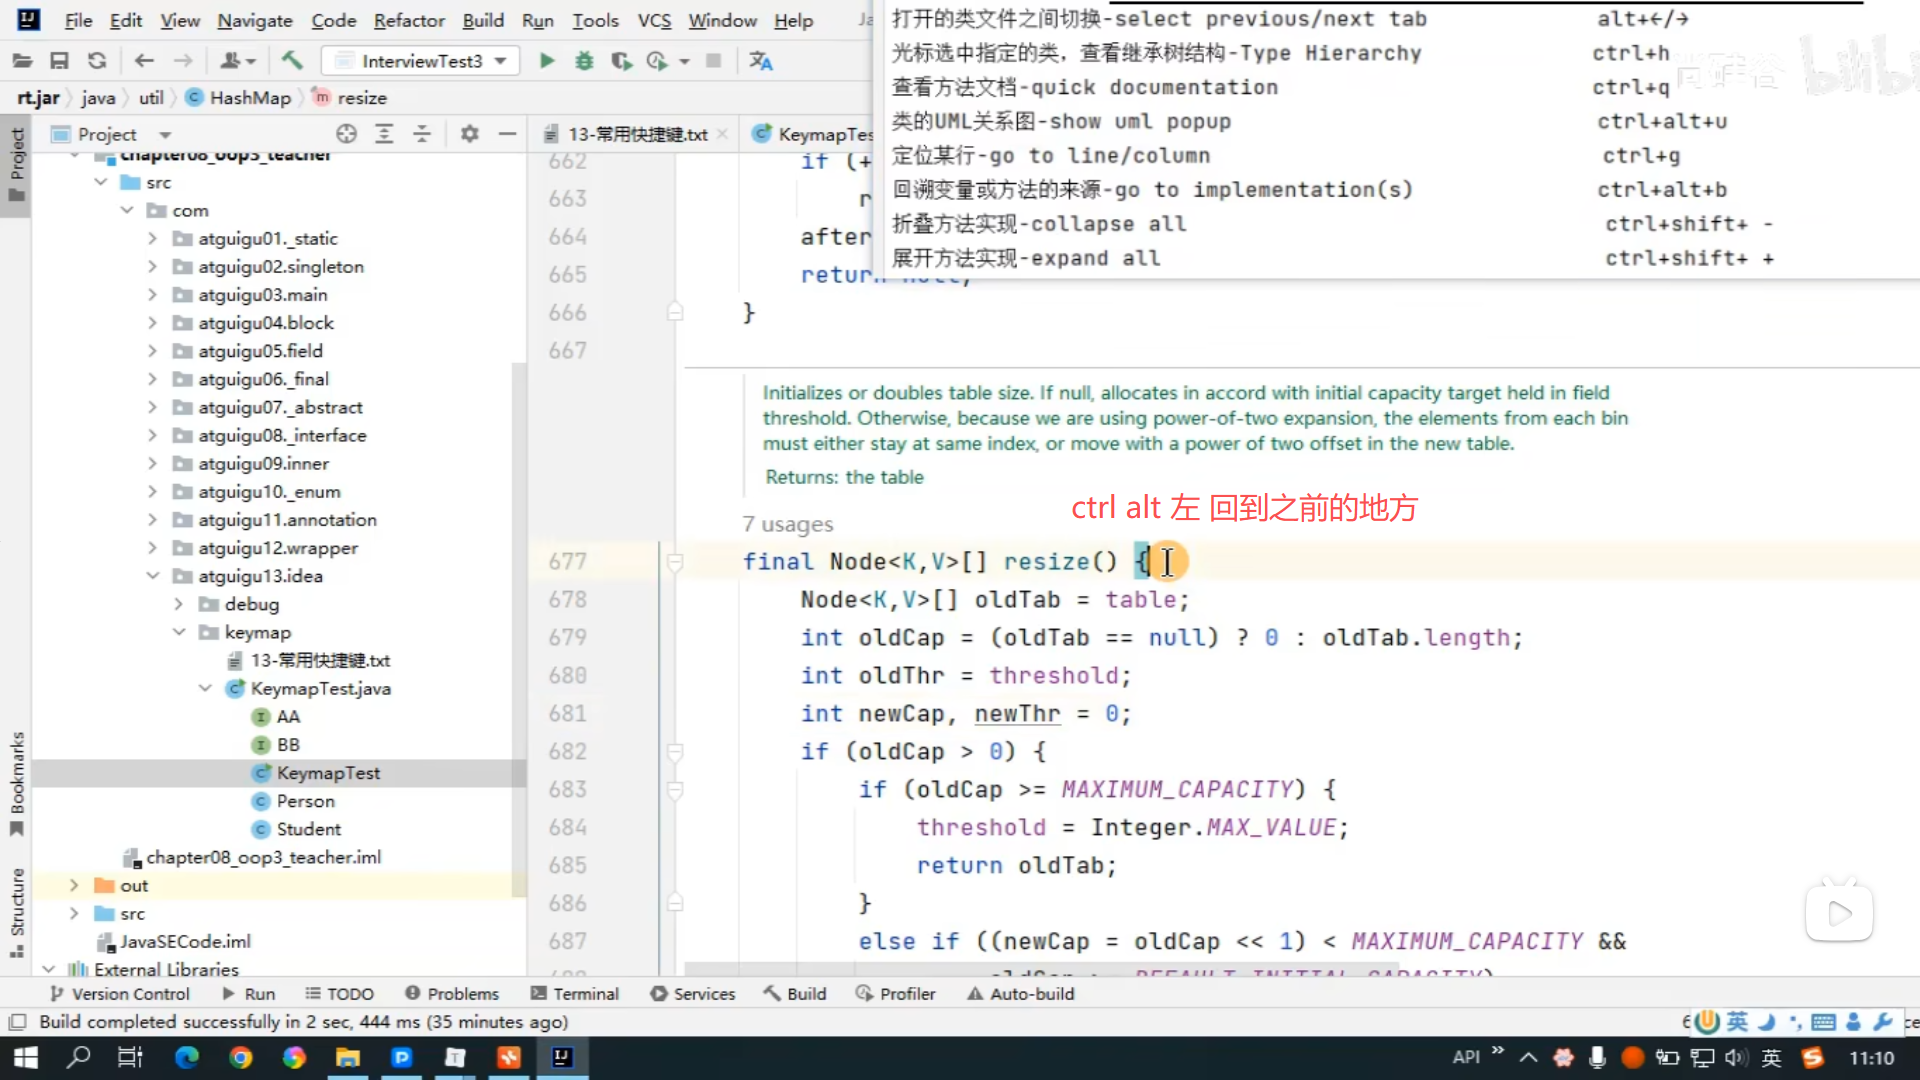Click the Select Opened File target icon

pyautogui.click(x=346, y=134)
